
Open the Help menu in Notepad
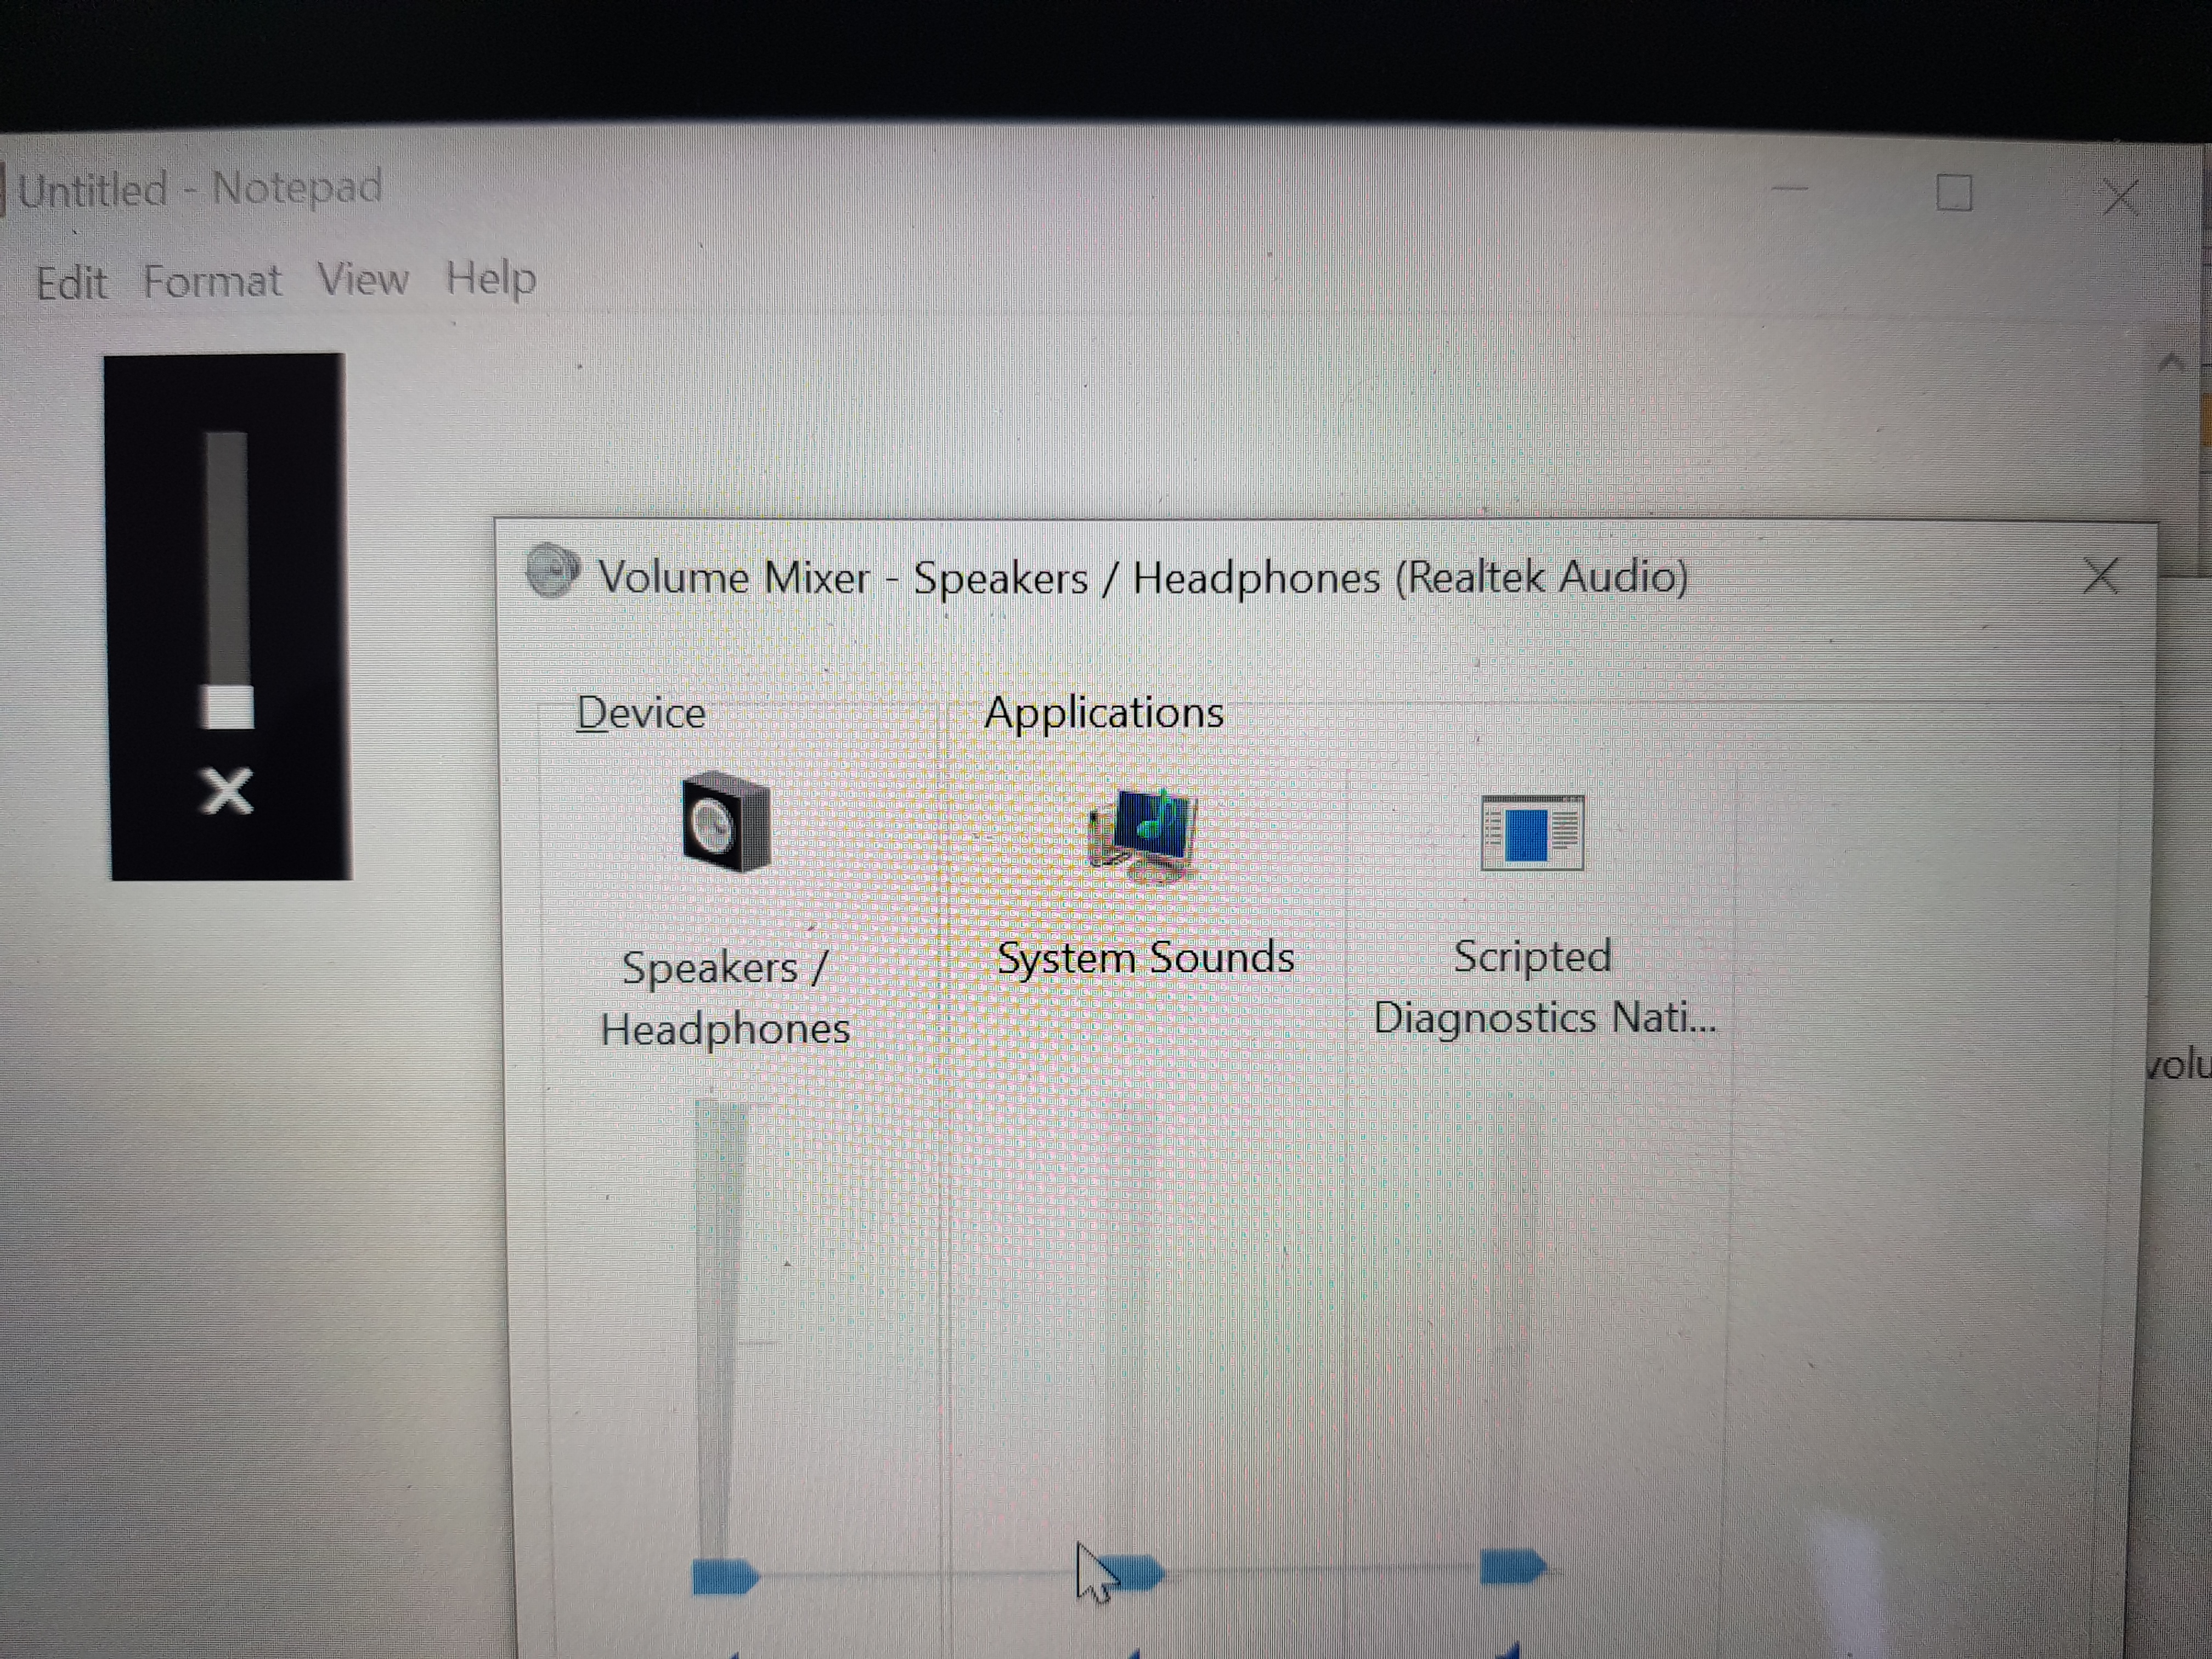click(x=490, y=278)
